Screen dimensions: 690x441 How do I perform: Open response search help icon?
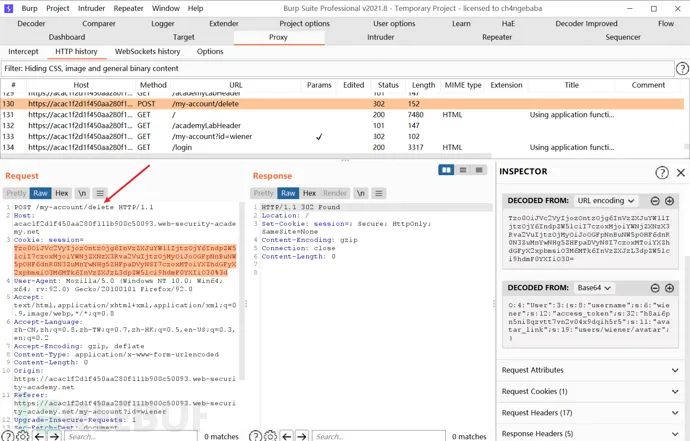[x=255, y=436]
